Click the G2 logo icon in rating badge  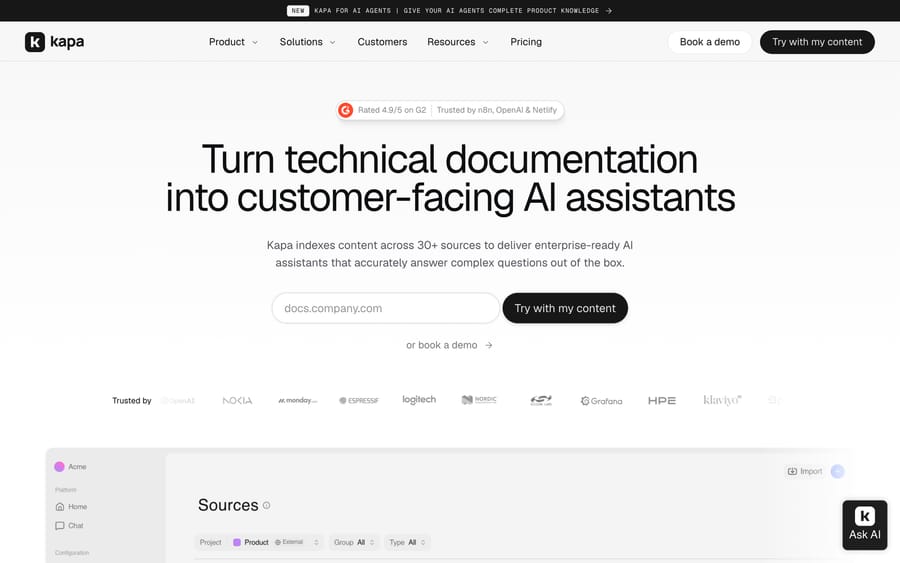click(x=346, y=110)
